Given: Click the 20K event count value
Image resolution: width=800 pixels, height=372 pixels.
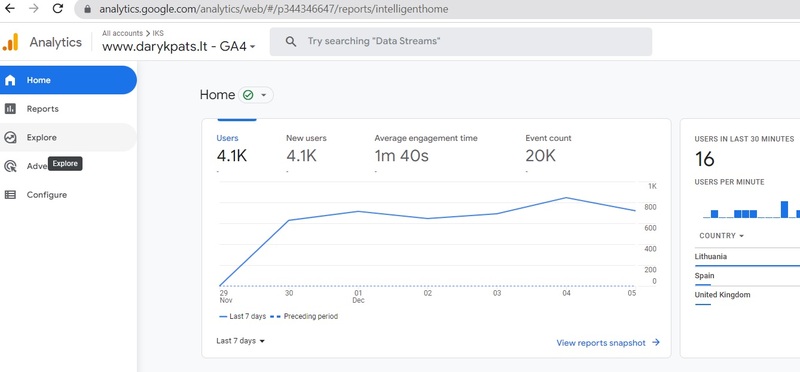Looking at the screenshot, I should [x=540, y=156].
